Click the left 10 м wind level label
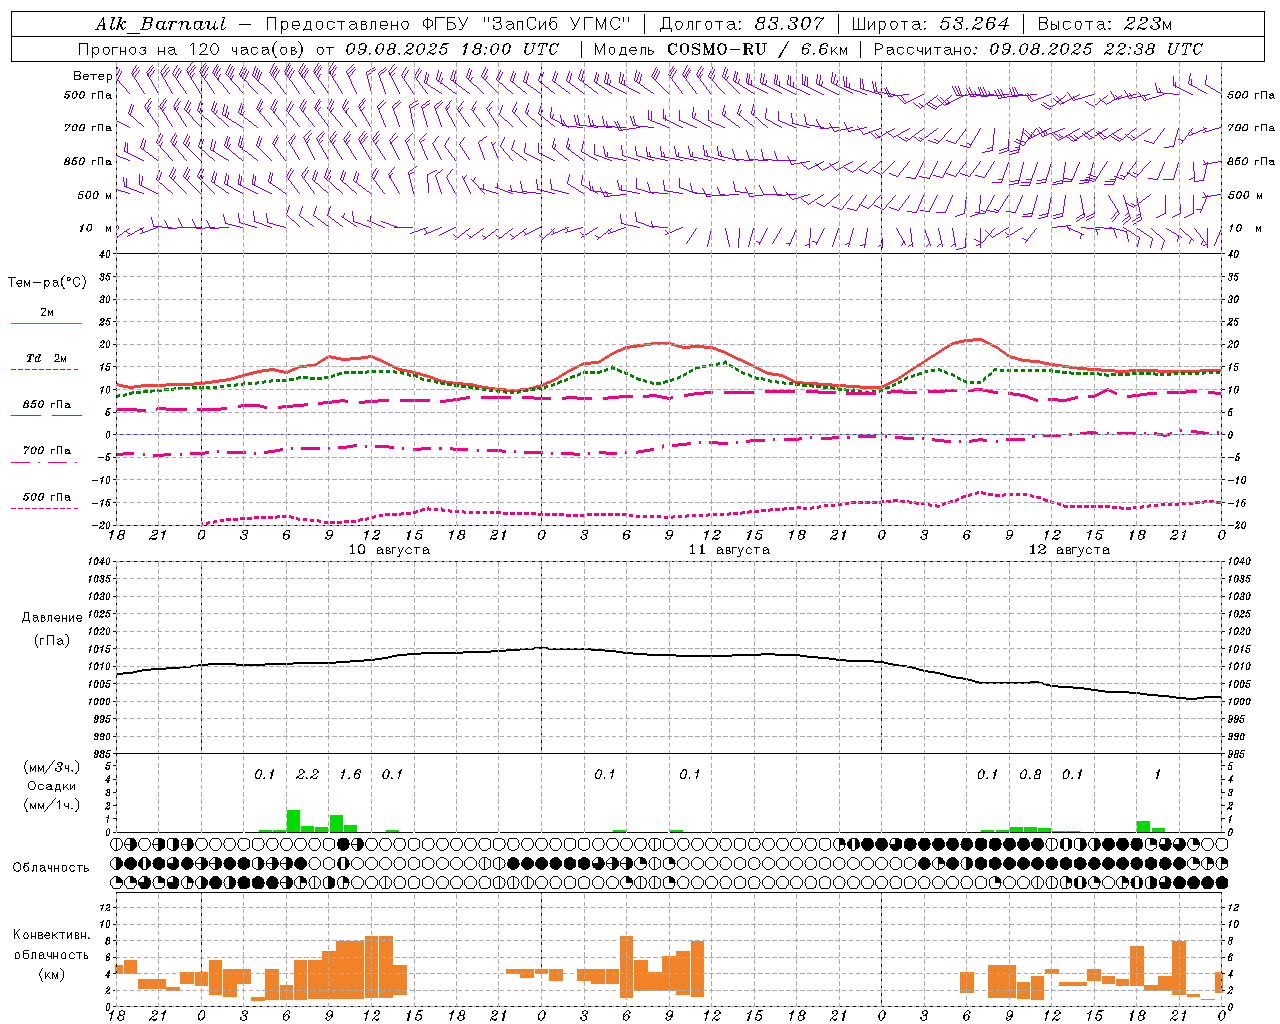This screenshot has height=1024, width=1280. (x=96, y=228)
